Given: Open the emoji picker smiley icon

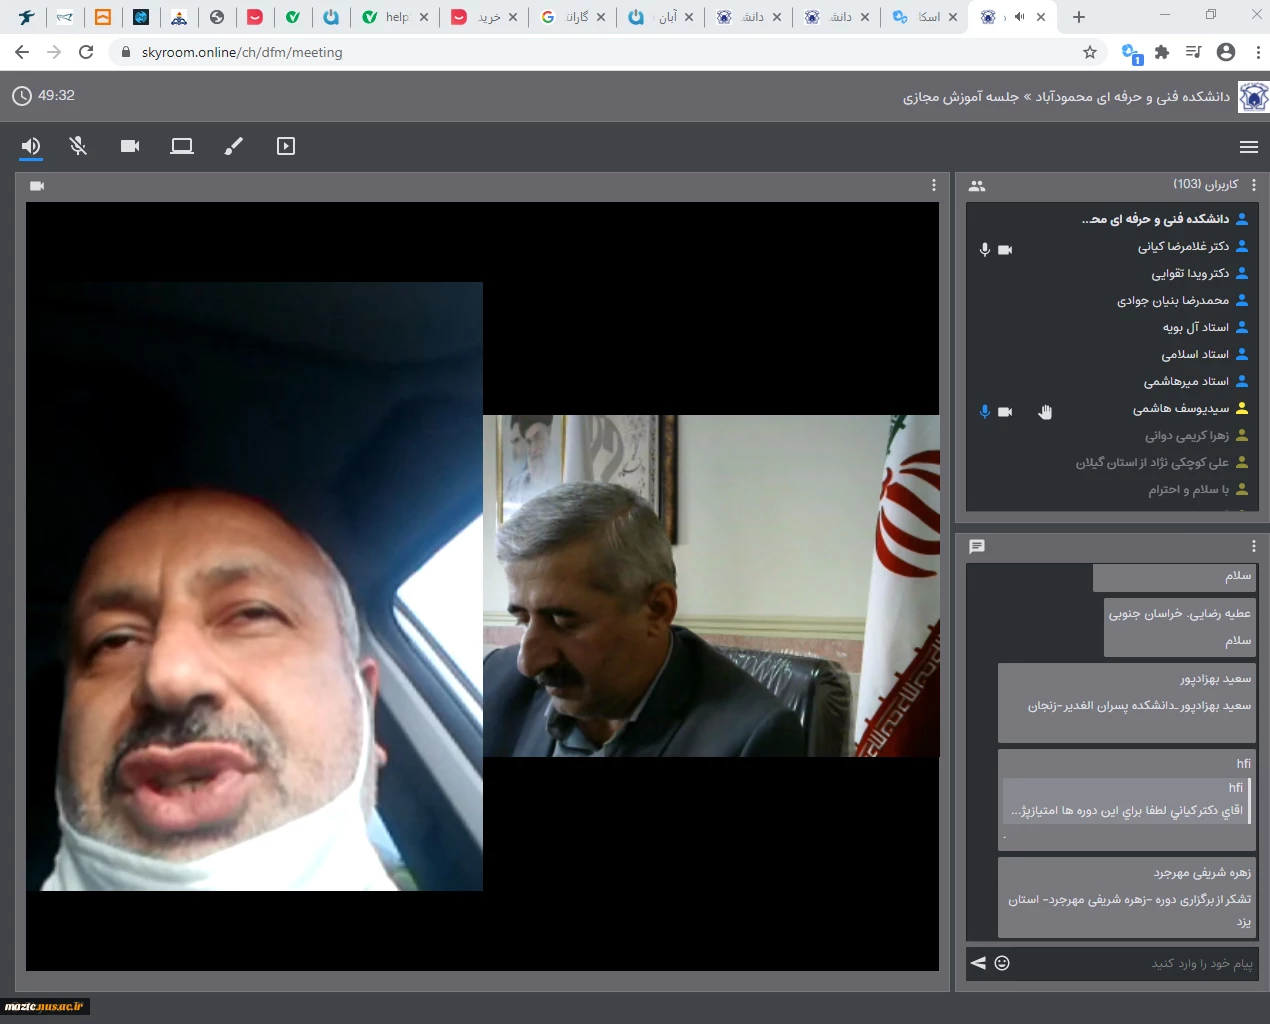Looking at the screenshot, I should tap(1002, 963).
